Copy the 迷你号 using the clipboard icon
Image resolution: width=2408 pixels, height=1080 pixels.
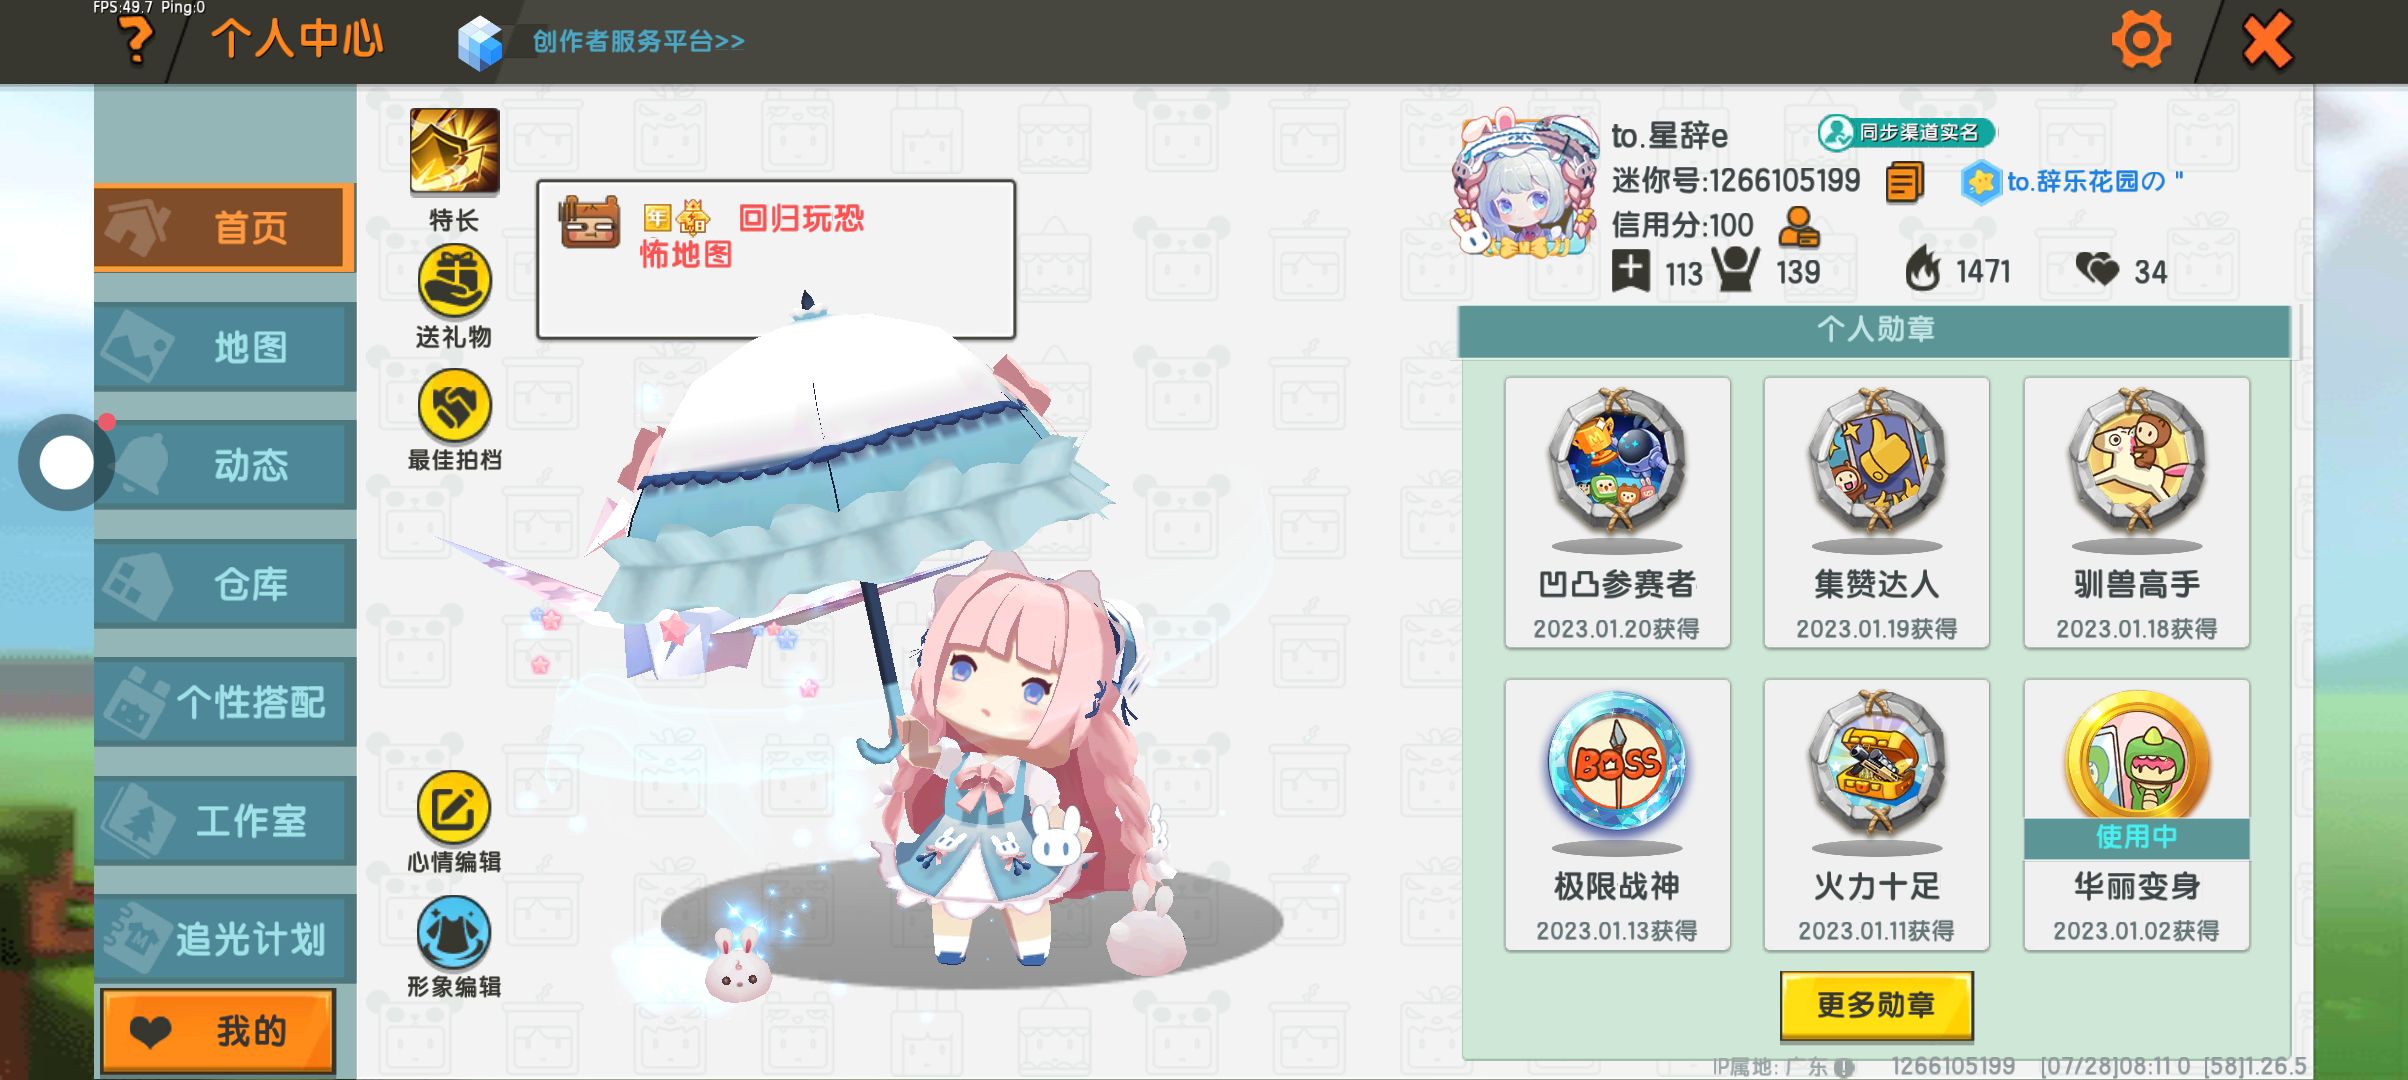[x=1904, y=182]
